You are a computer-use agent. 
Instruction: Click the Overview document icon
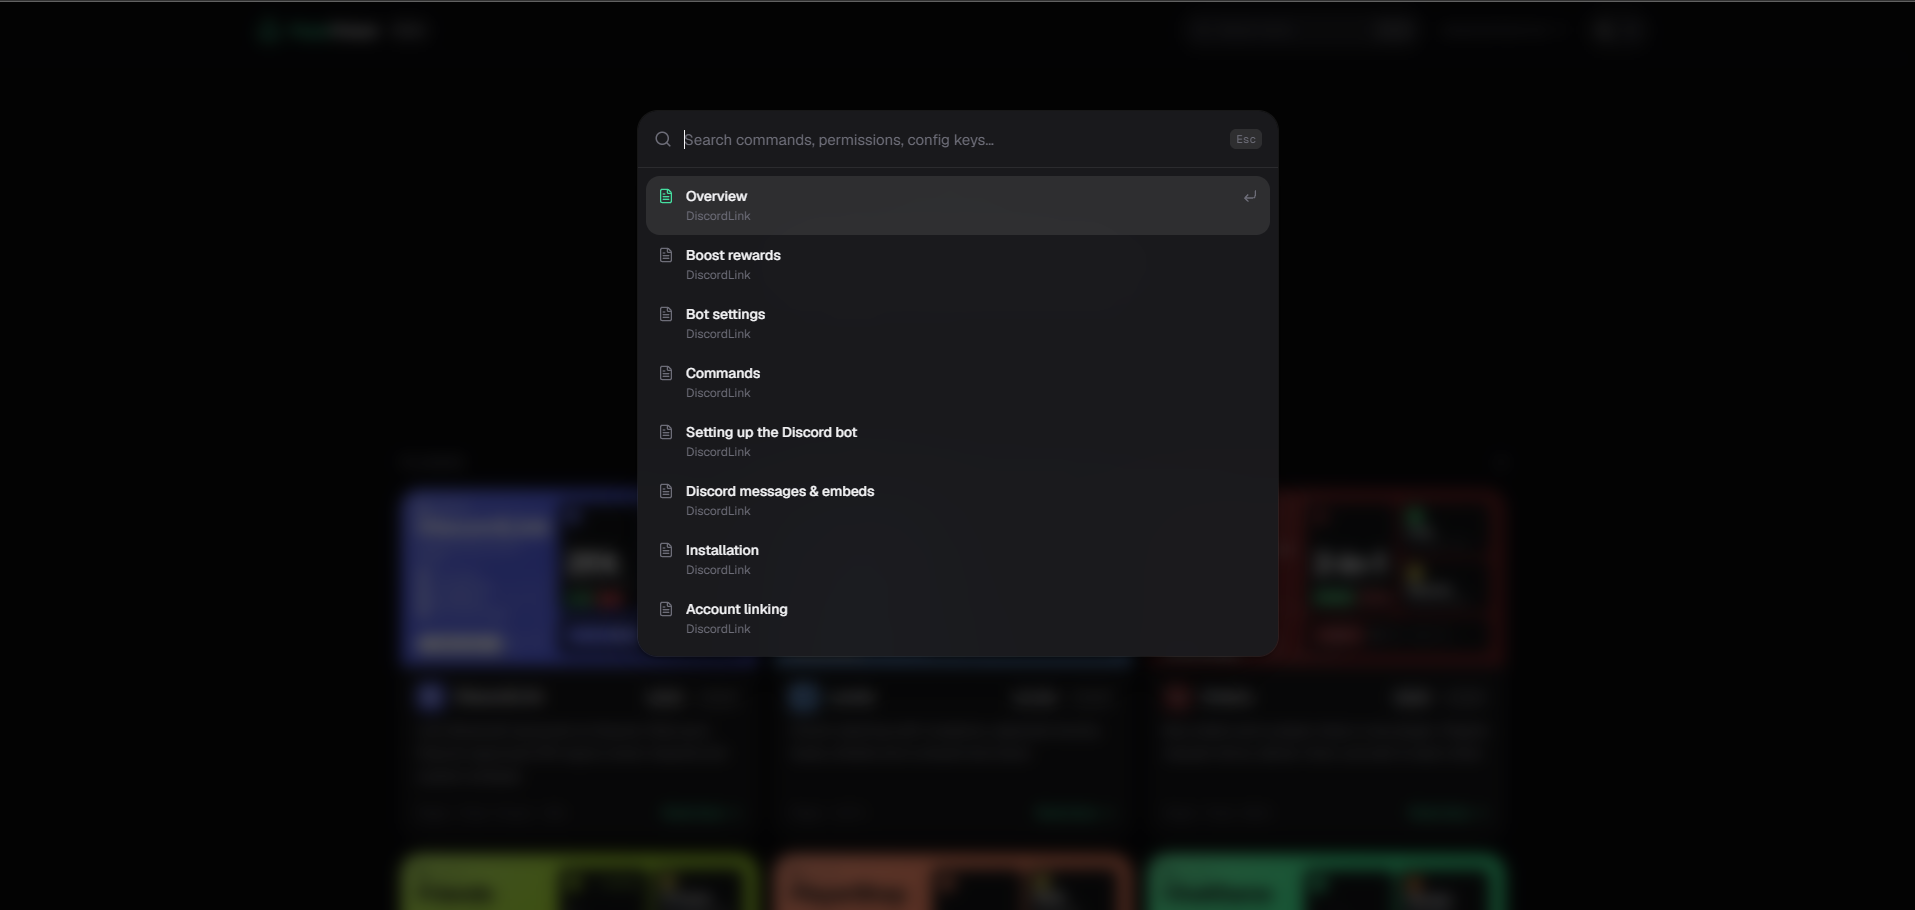click(666, 196)
